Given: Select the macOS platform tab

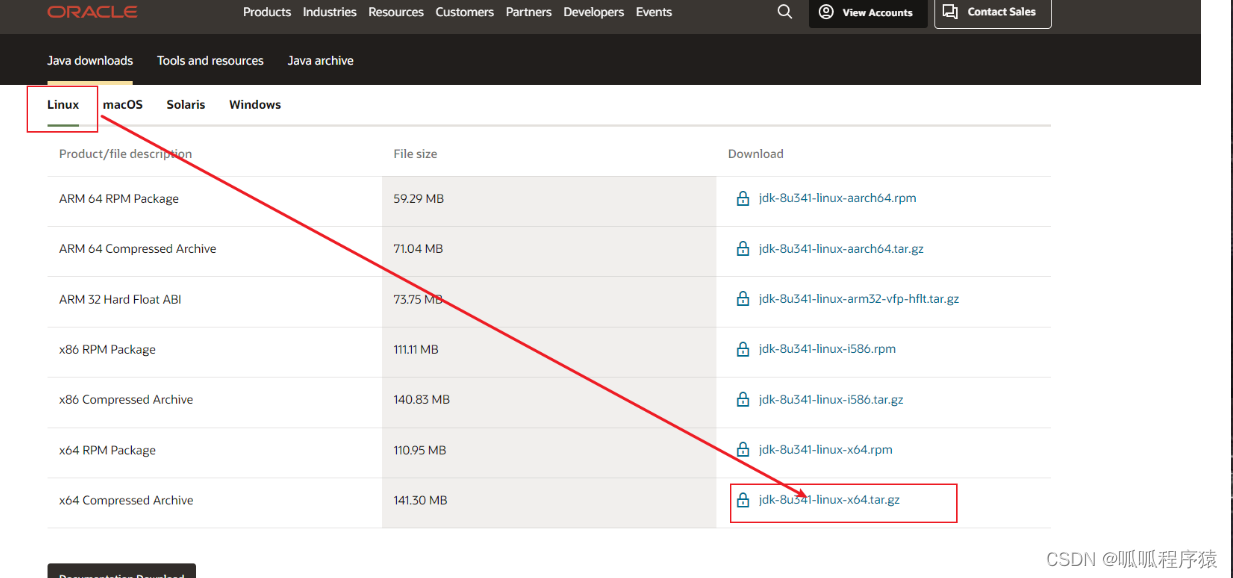Looking at the screenshot, I should pos(123,105).
